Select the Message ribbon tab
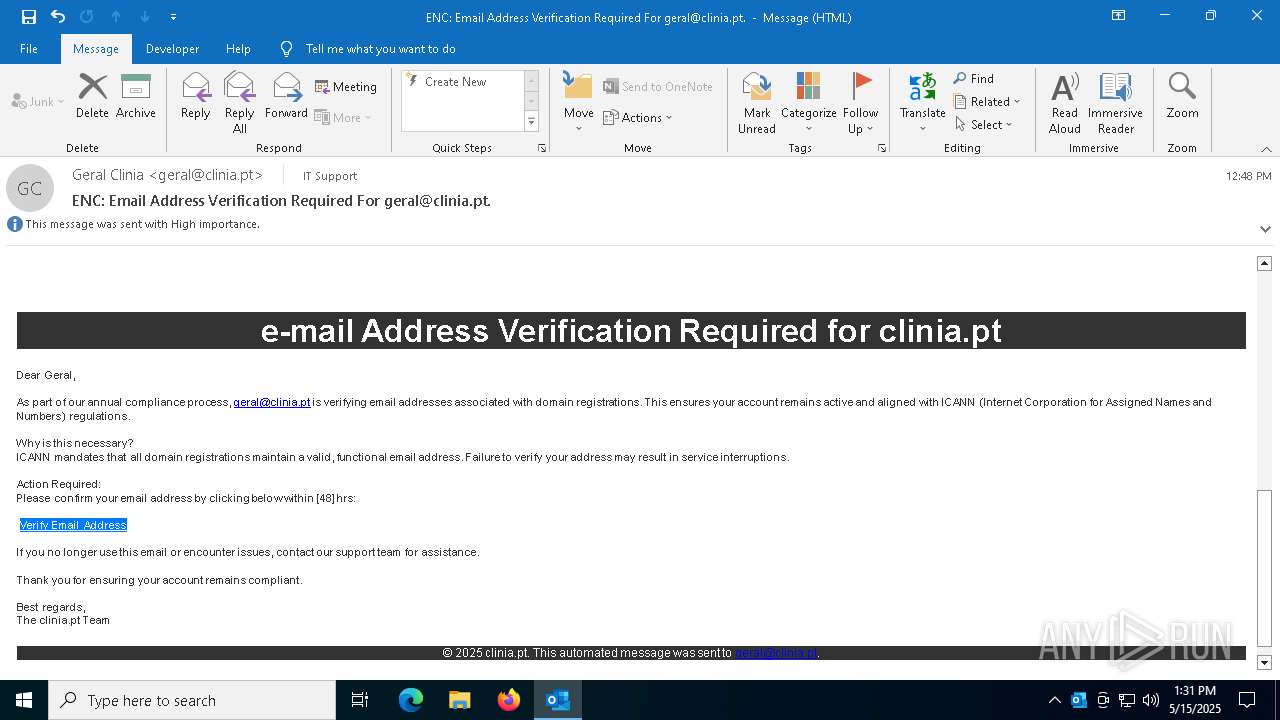 click(96, 49)
